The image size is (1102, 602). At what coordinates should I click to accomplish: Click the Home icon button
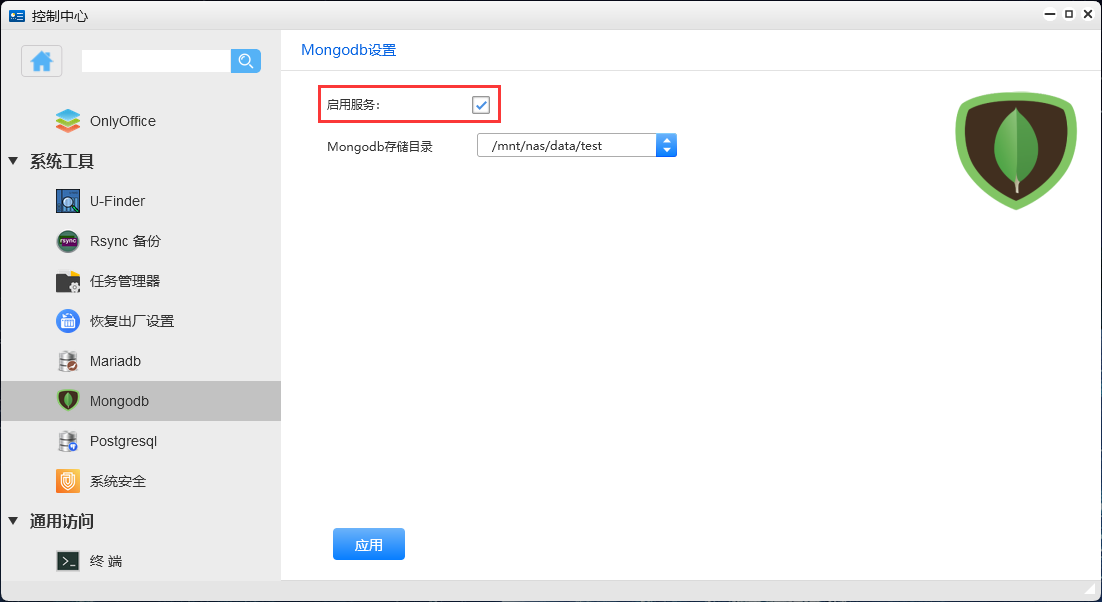(42, 61)
